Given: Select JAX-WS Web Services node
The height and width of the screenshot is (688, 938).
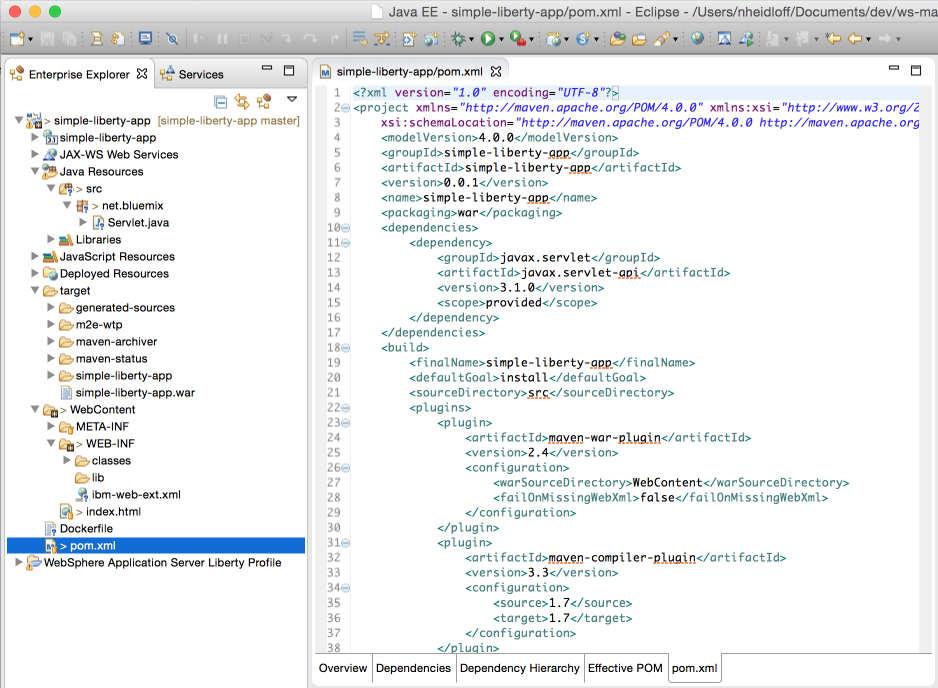Looking at the screenshot, I should pyautogui.click(x=119, y=154).
